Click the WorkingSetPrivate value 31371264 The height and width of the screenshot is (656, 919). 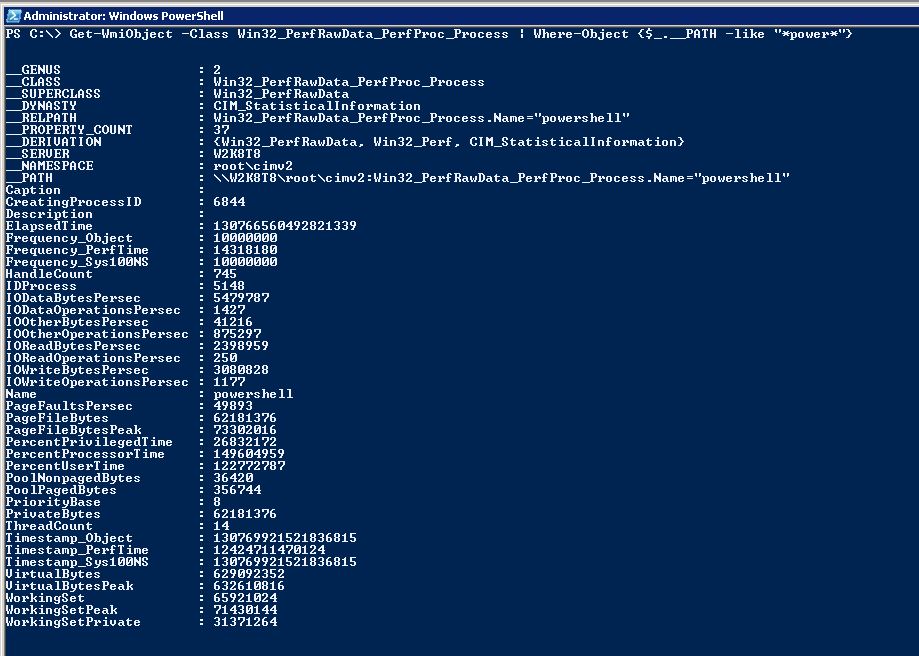tap(245, 622)
